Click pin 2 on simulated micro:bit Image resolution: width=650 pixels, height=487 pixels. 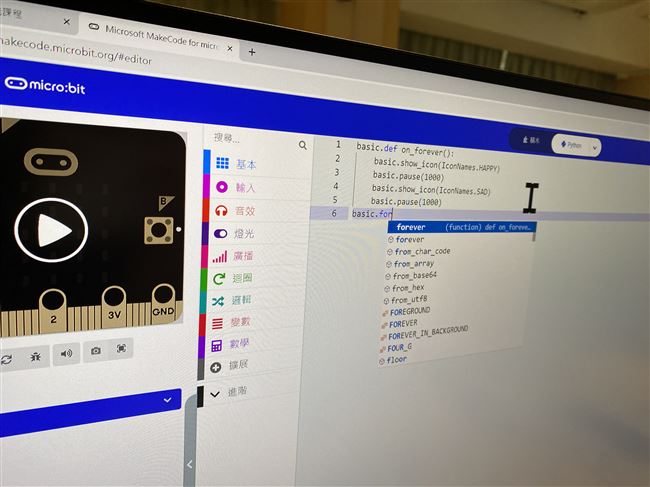(x=53, y=311)
